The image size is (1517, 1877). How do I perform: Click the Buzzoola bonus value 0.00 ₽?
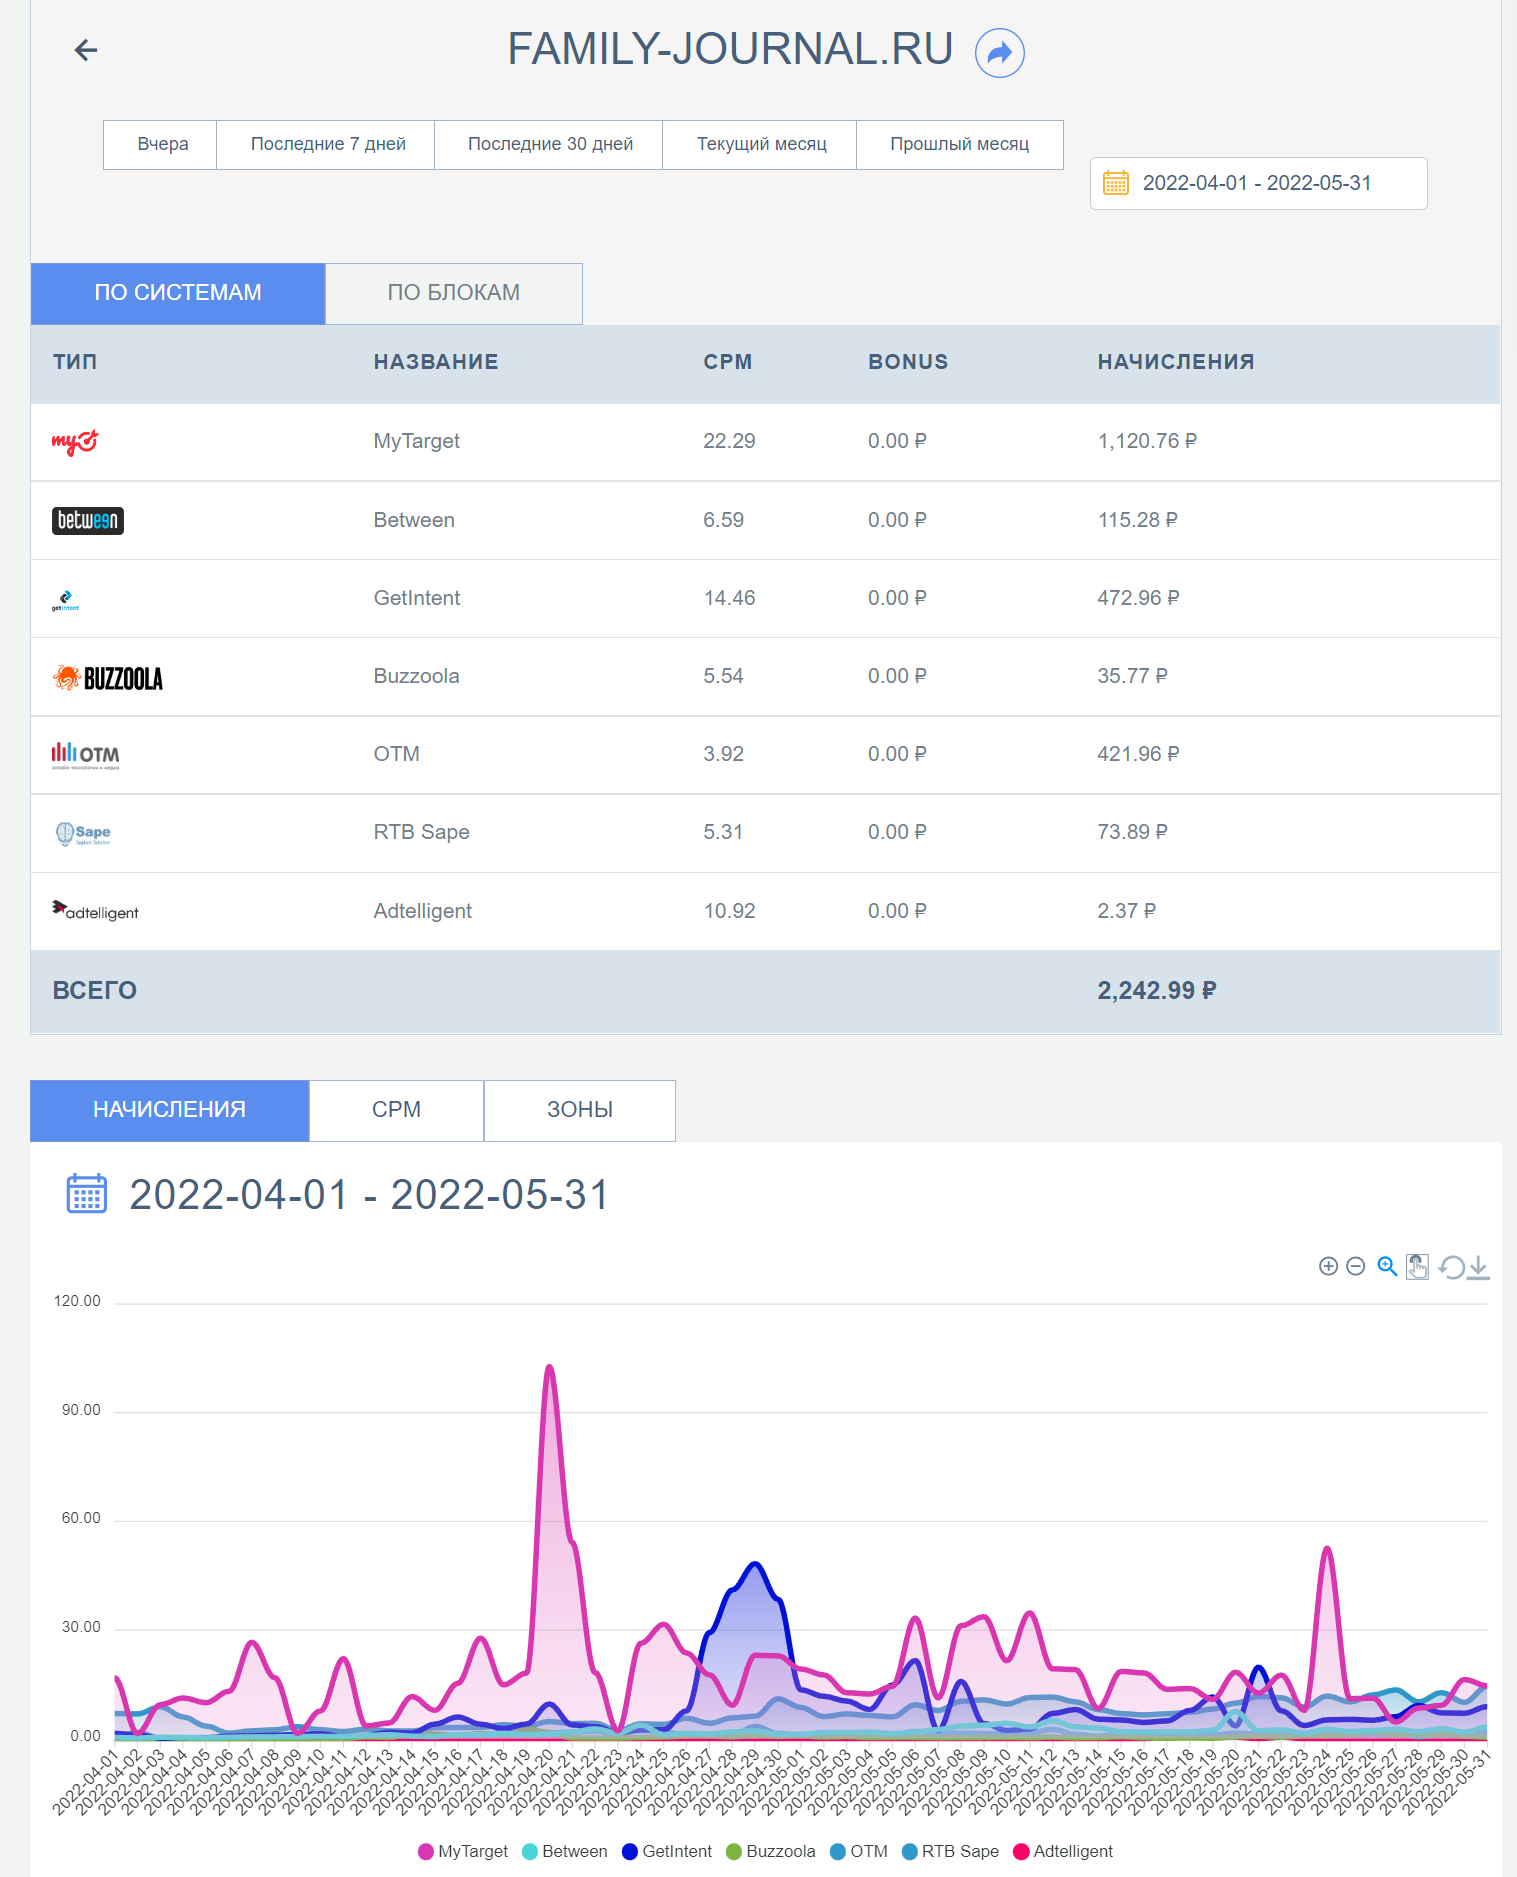point(897,676)
